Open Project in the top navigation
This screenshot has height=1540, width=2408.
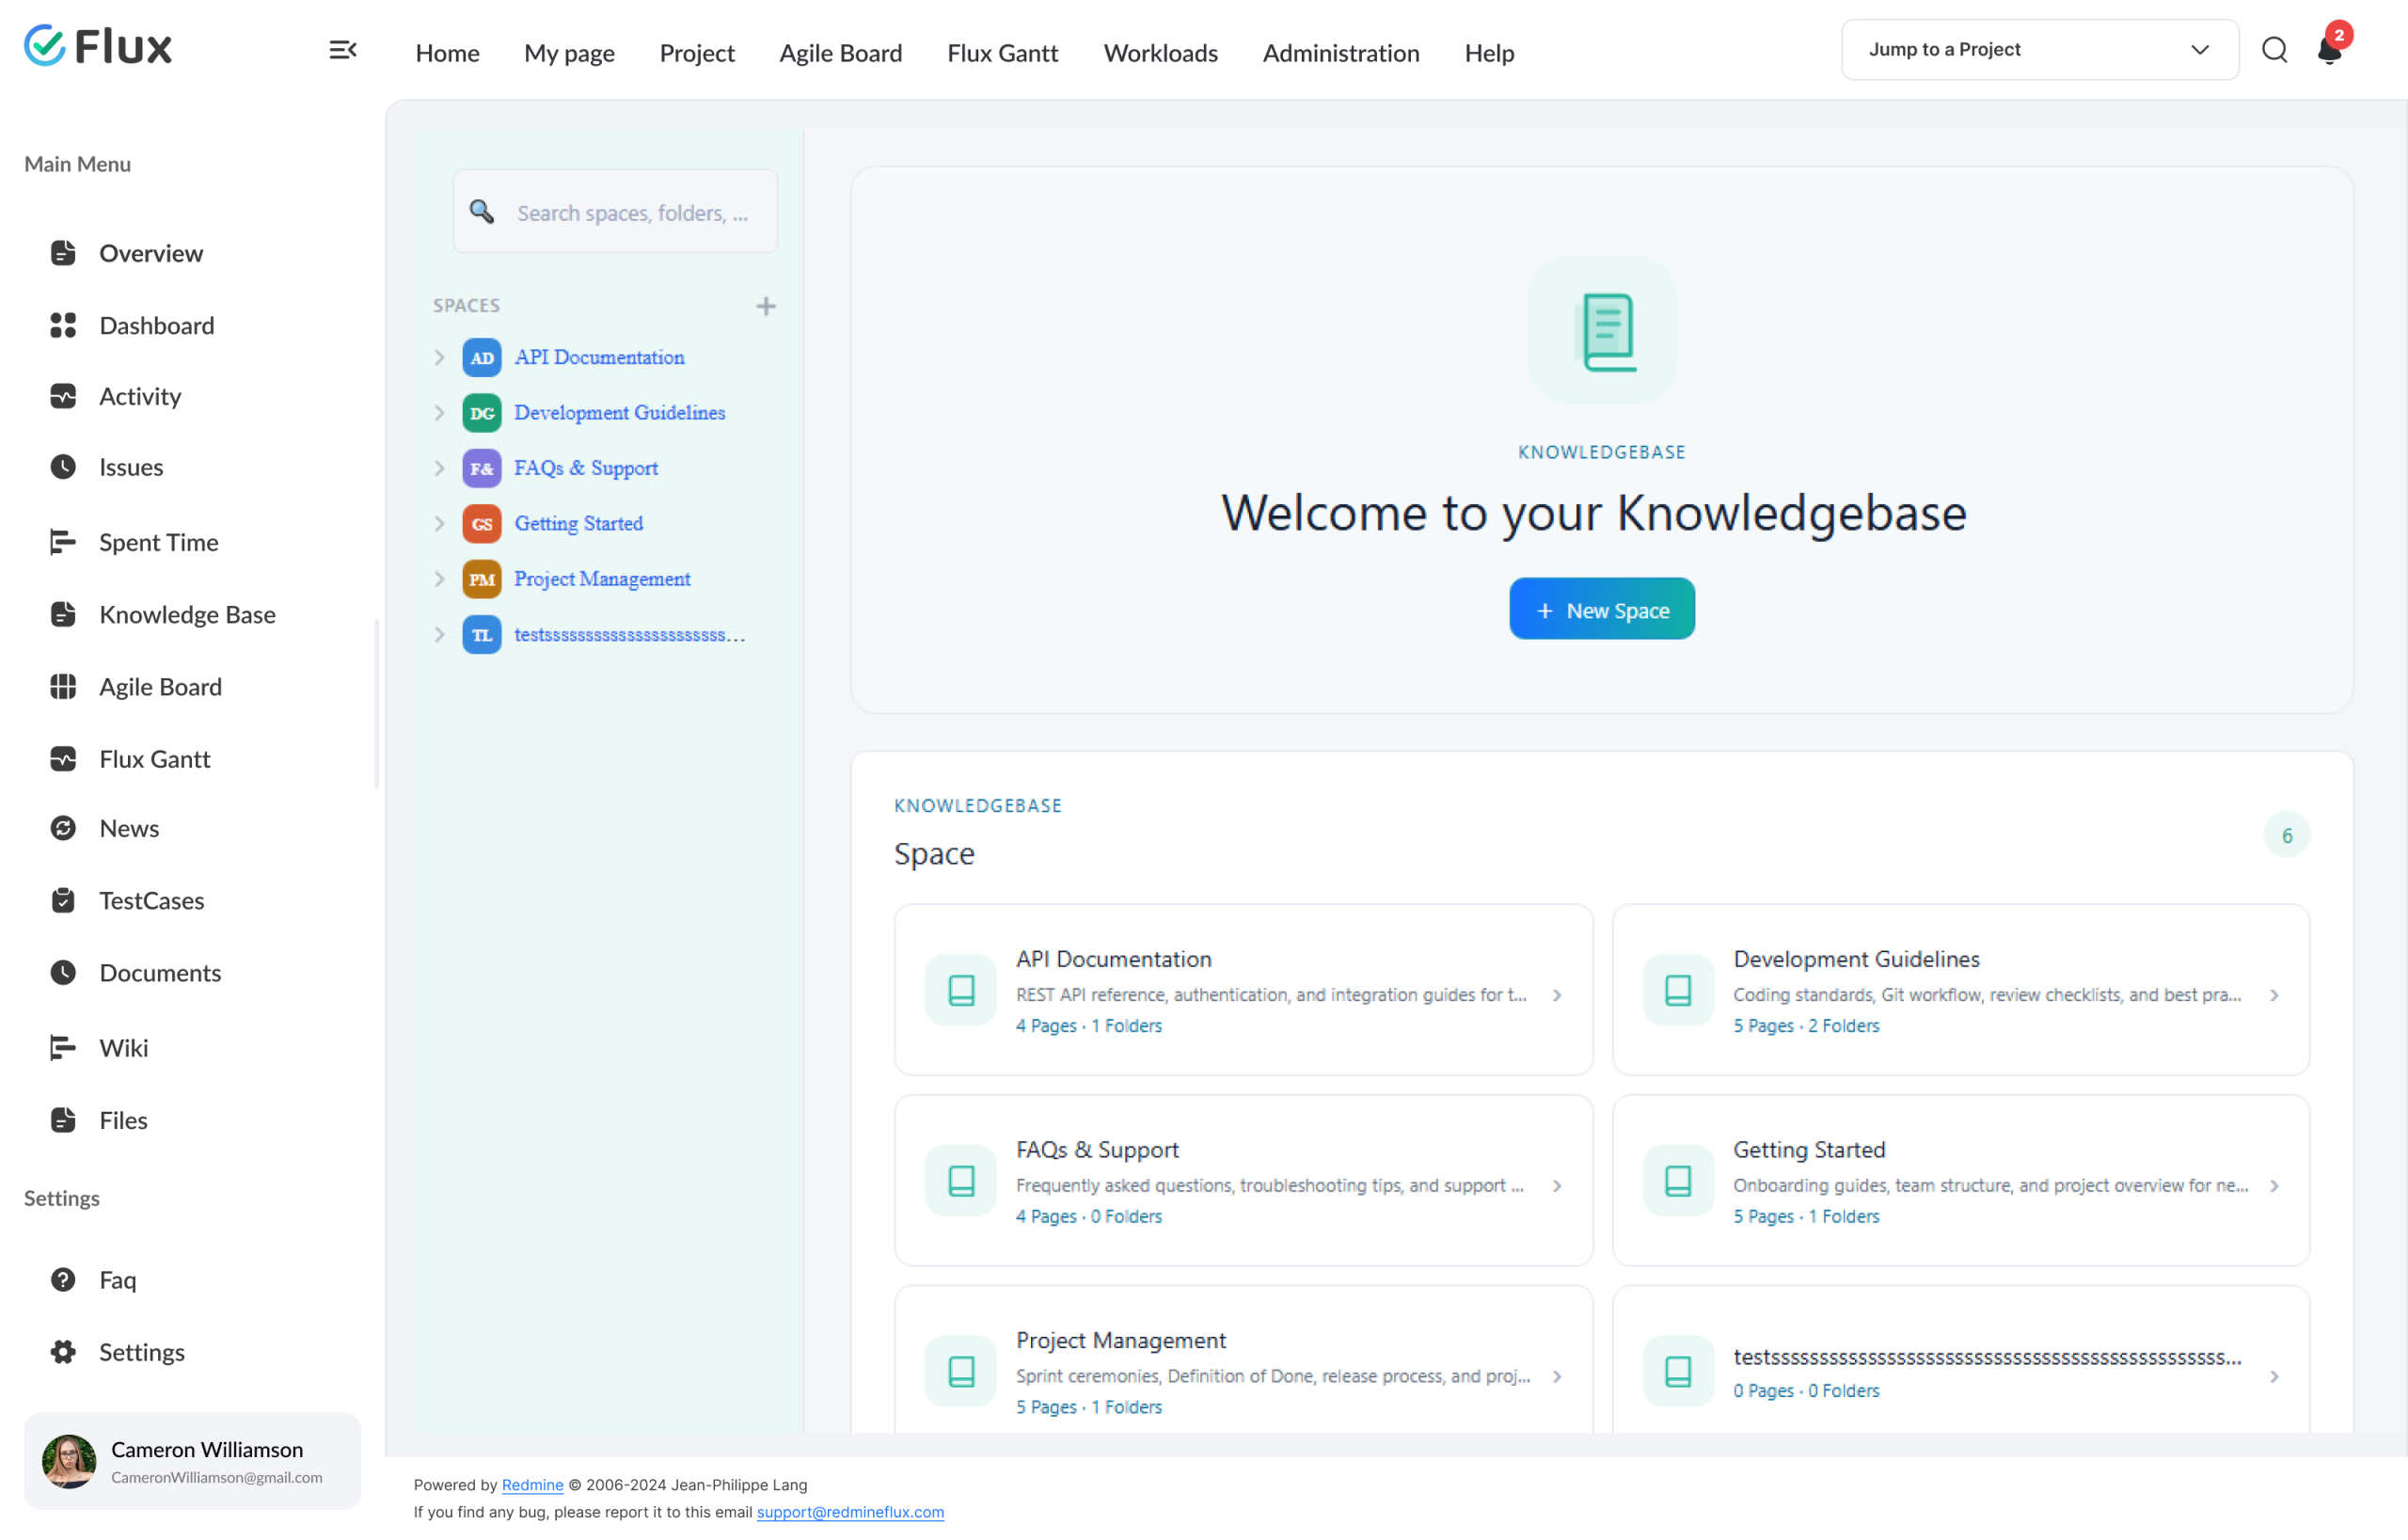tap(697, 53)
